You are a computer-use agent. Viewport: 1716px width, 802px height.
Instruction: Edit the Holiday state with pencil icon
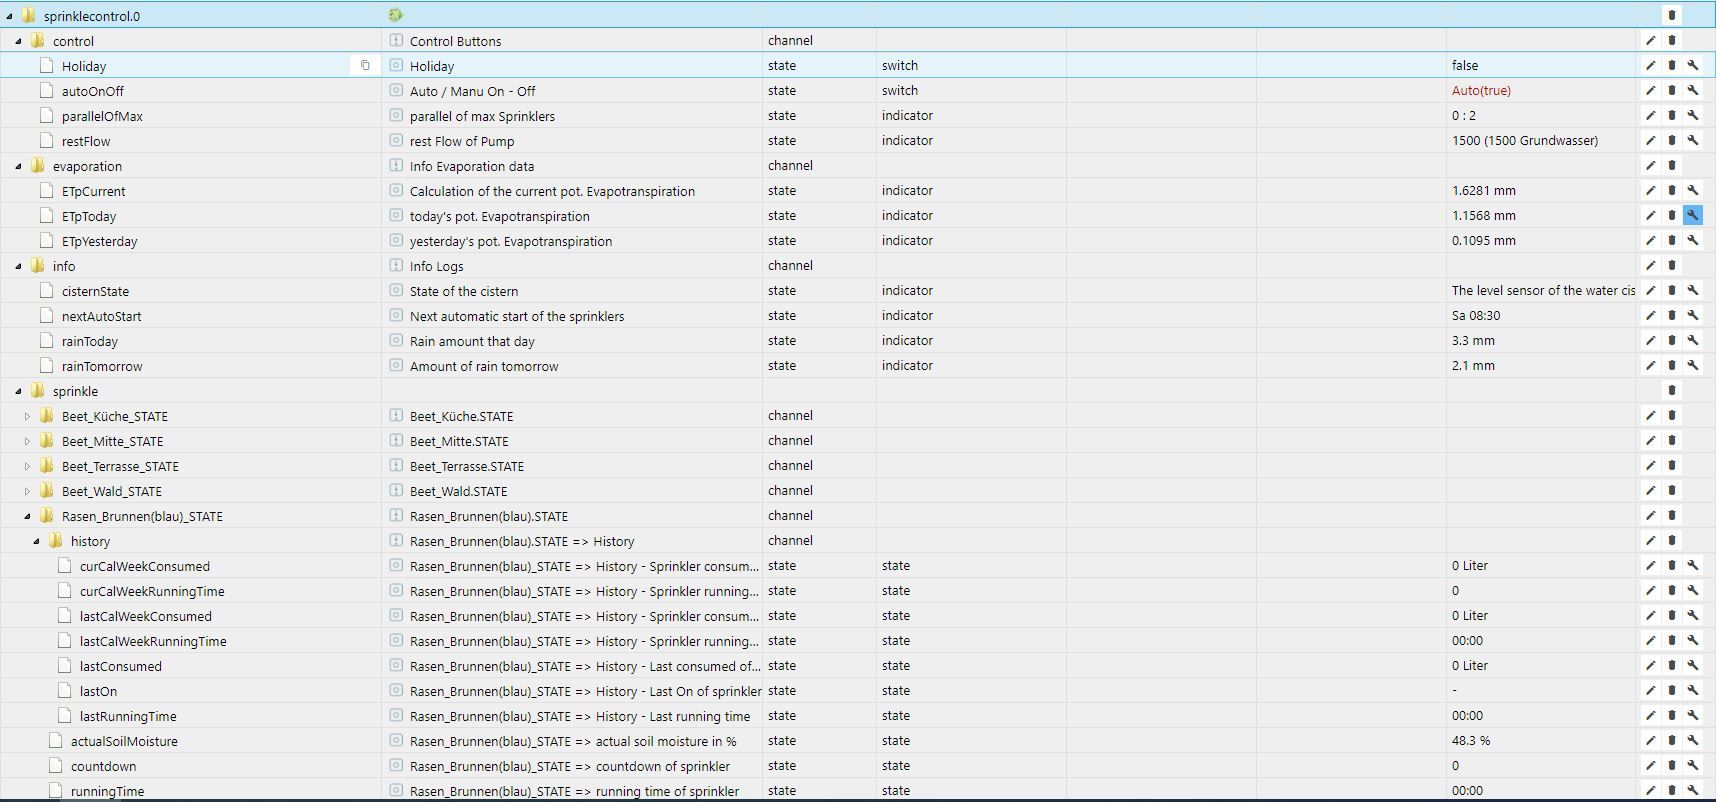[x=1651, y=65]
